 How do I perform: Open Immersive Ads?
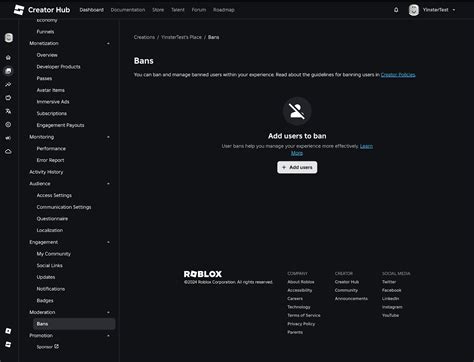pos(53,102)
